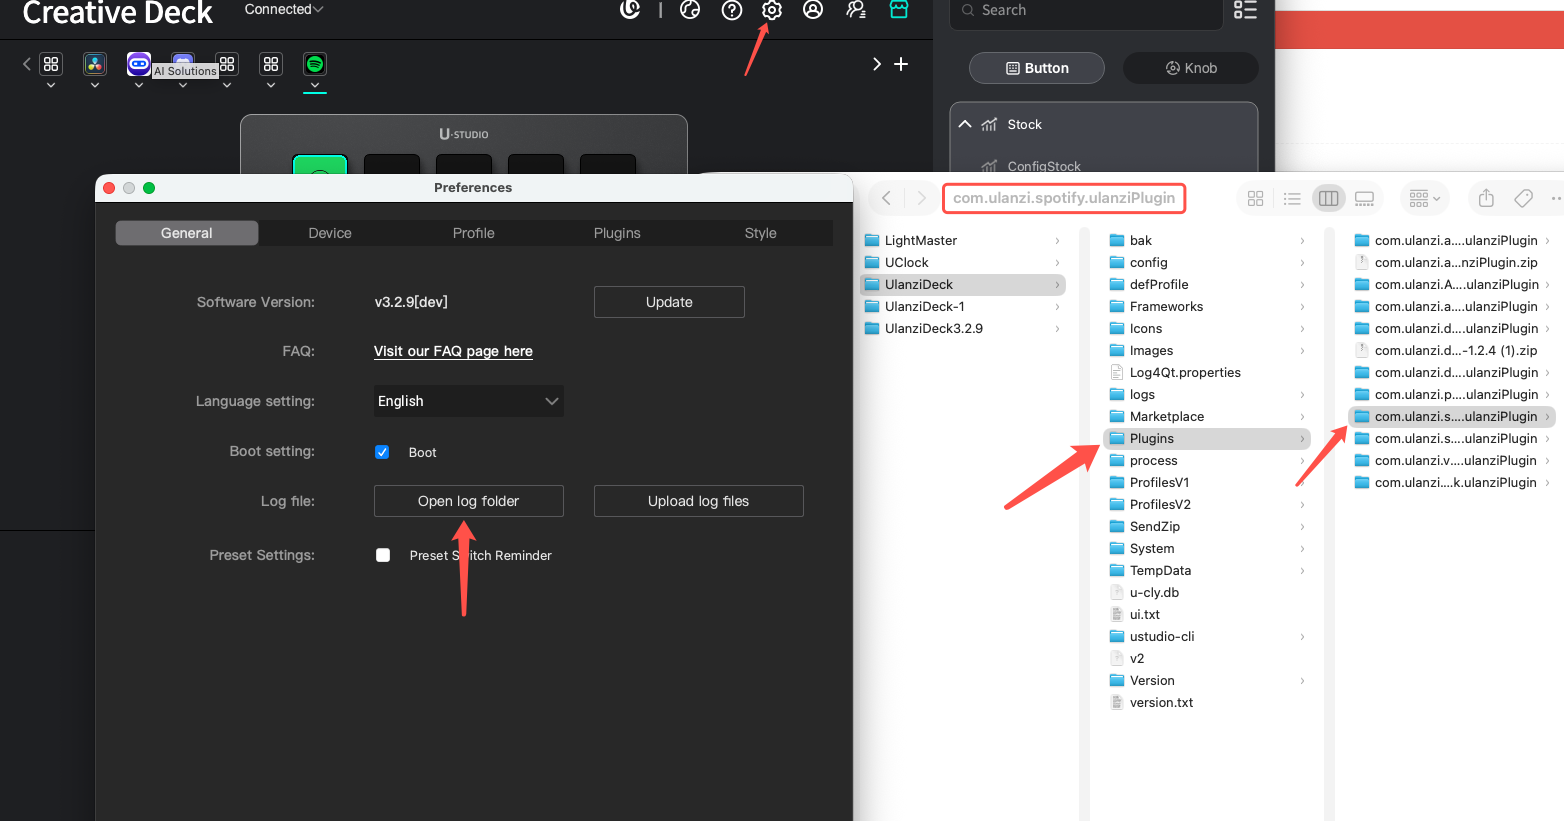Switch Finder to gallery view
The width and height of the screenshot is (1564, 821).
click(1364, 198)
